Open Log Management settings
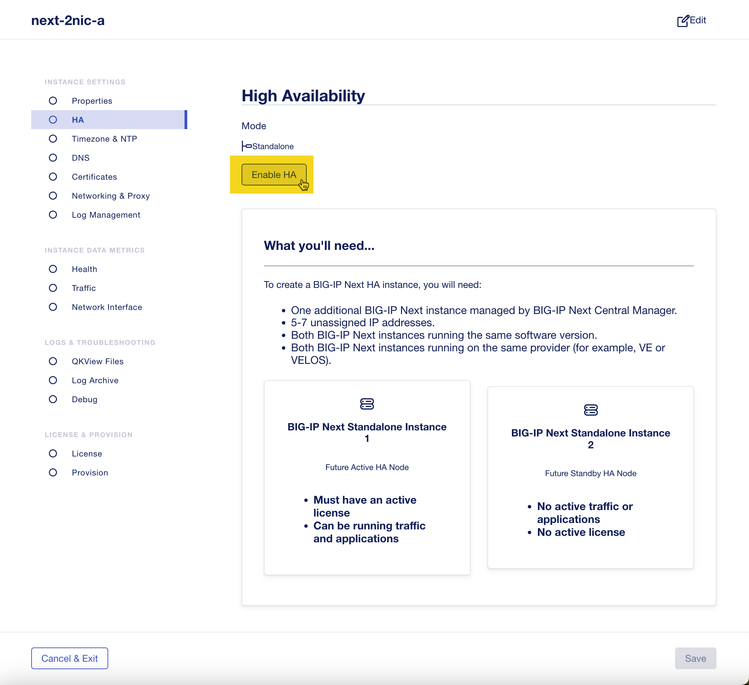The height and width of the screenshot is (685, 749). point(106,215)
